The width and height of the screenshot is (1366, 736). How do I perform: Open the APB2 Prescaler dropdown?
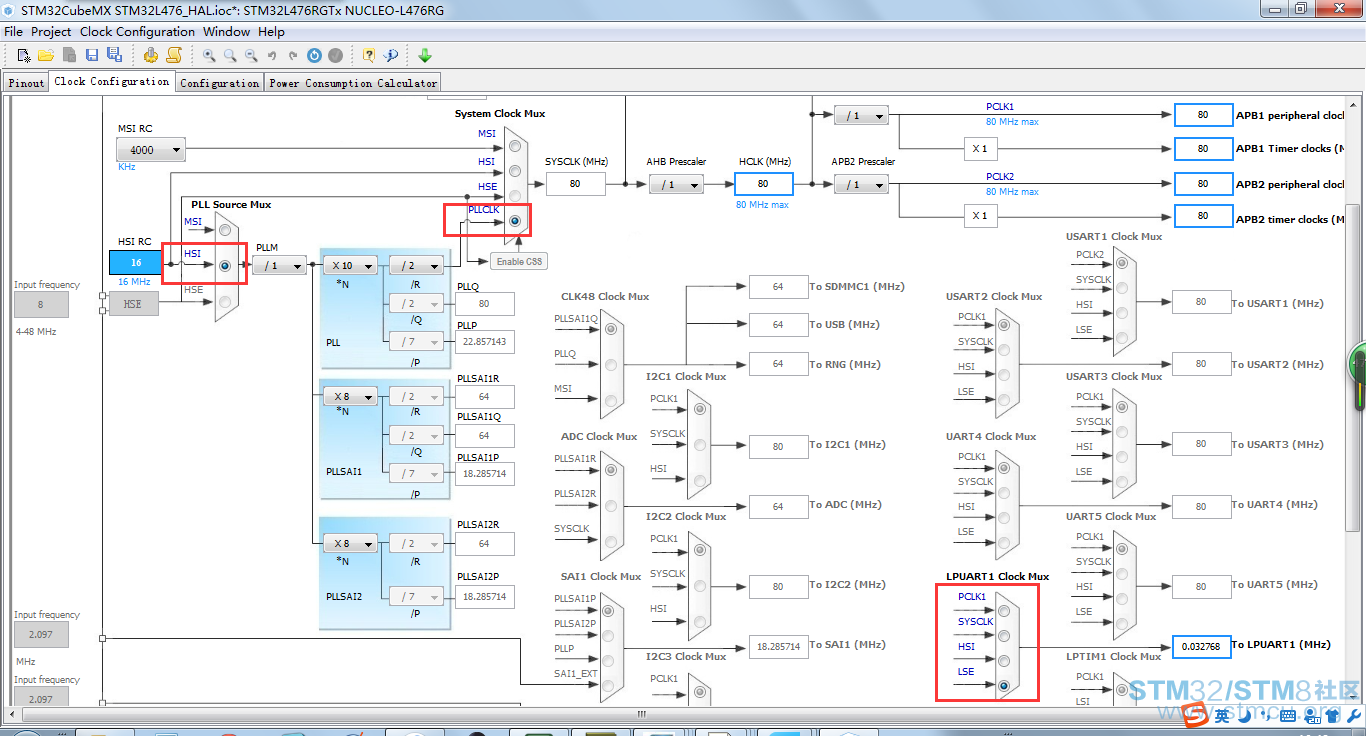[x=861, y=185]
